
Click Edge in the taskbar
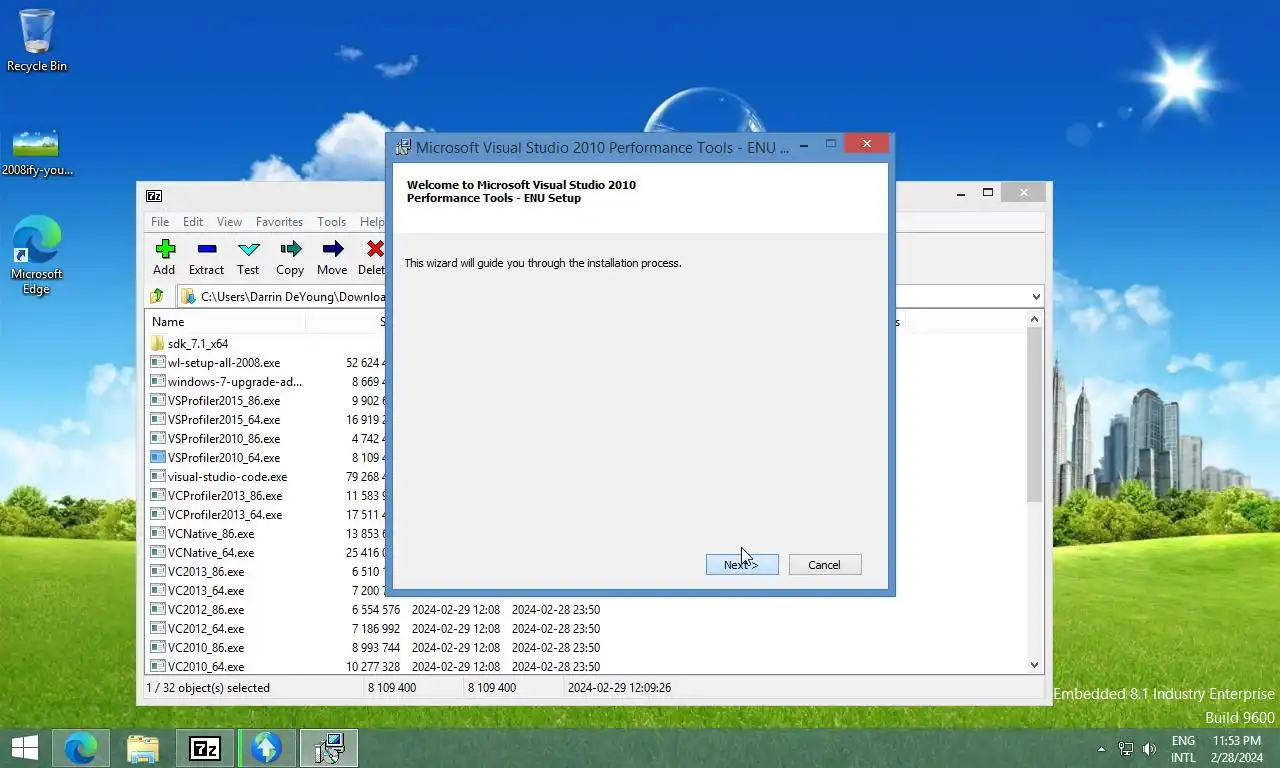(x=81, y=748)
